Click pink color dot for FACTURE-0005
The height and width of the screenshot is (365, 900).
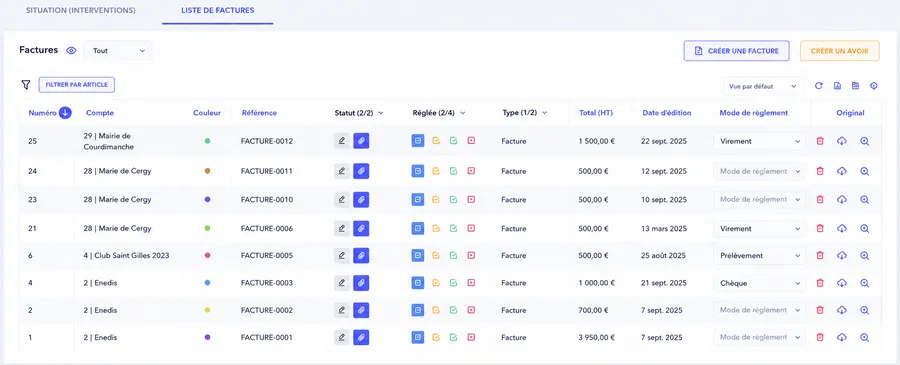coord(207,255)
